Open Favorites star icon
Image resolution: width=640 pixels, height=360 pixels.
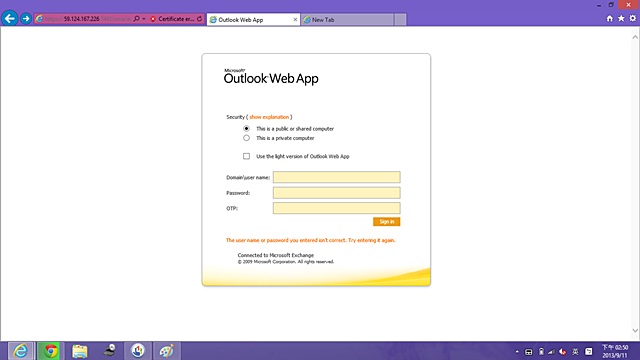tap(621, 18)
